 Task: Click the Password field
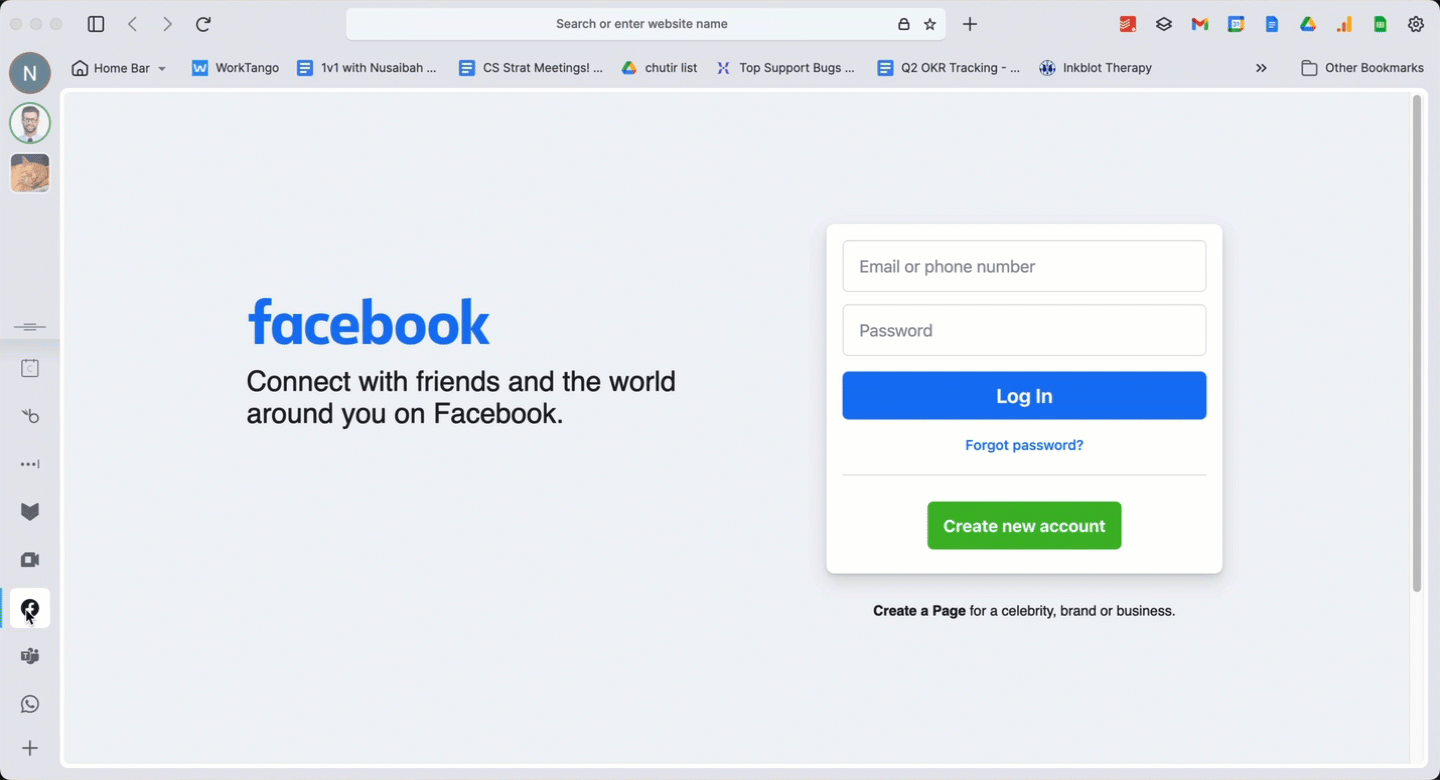click(x=1024, y=330)
